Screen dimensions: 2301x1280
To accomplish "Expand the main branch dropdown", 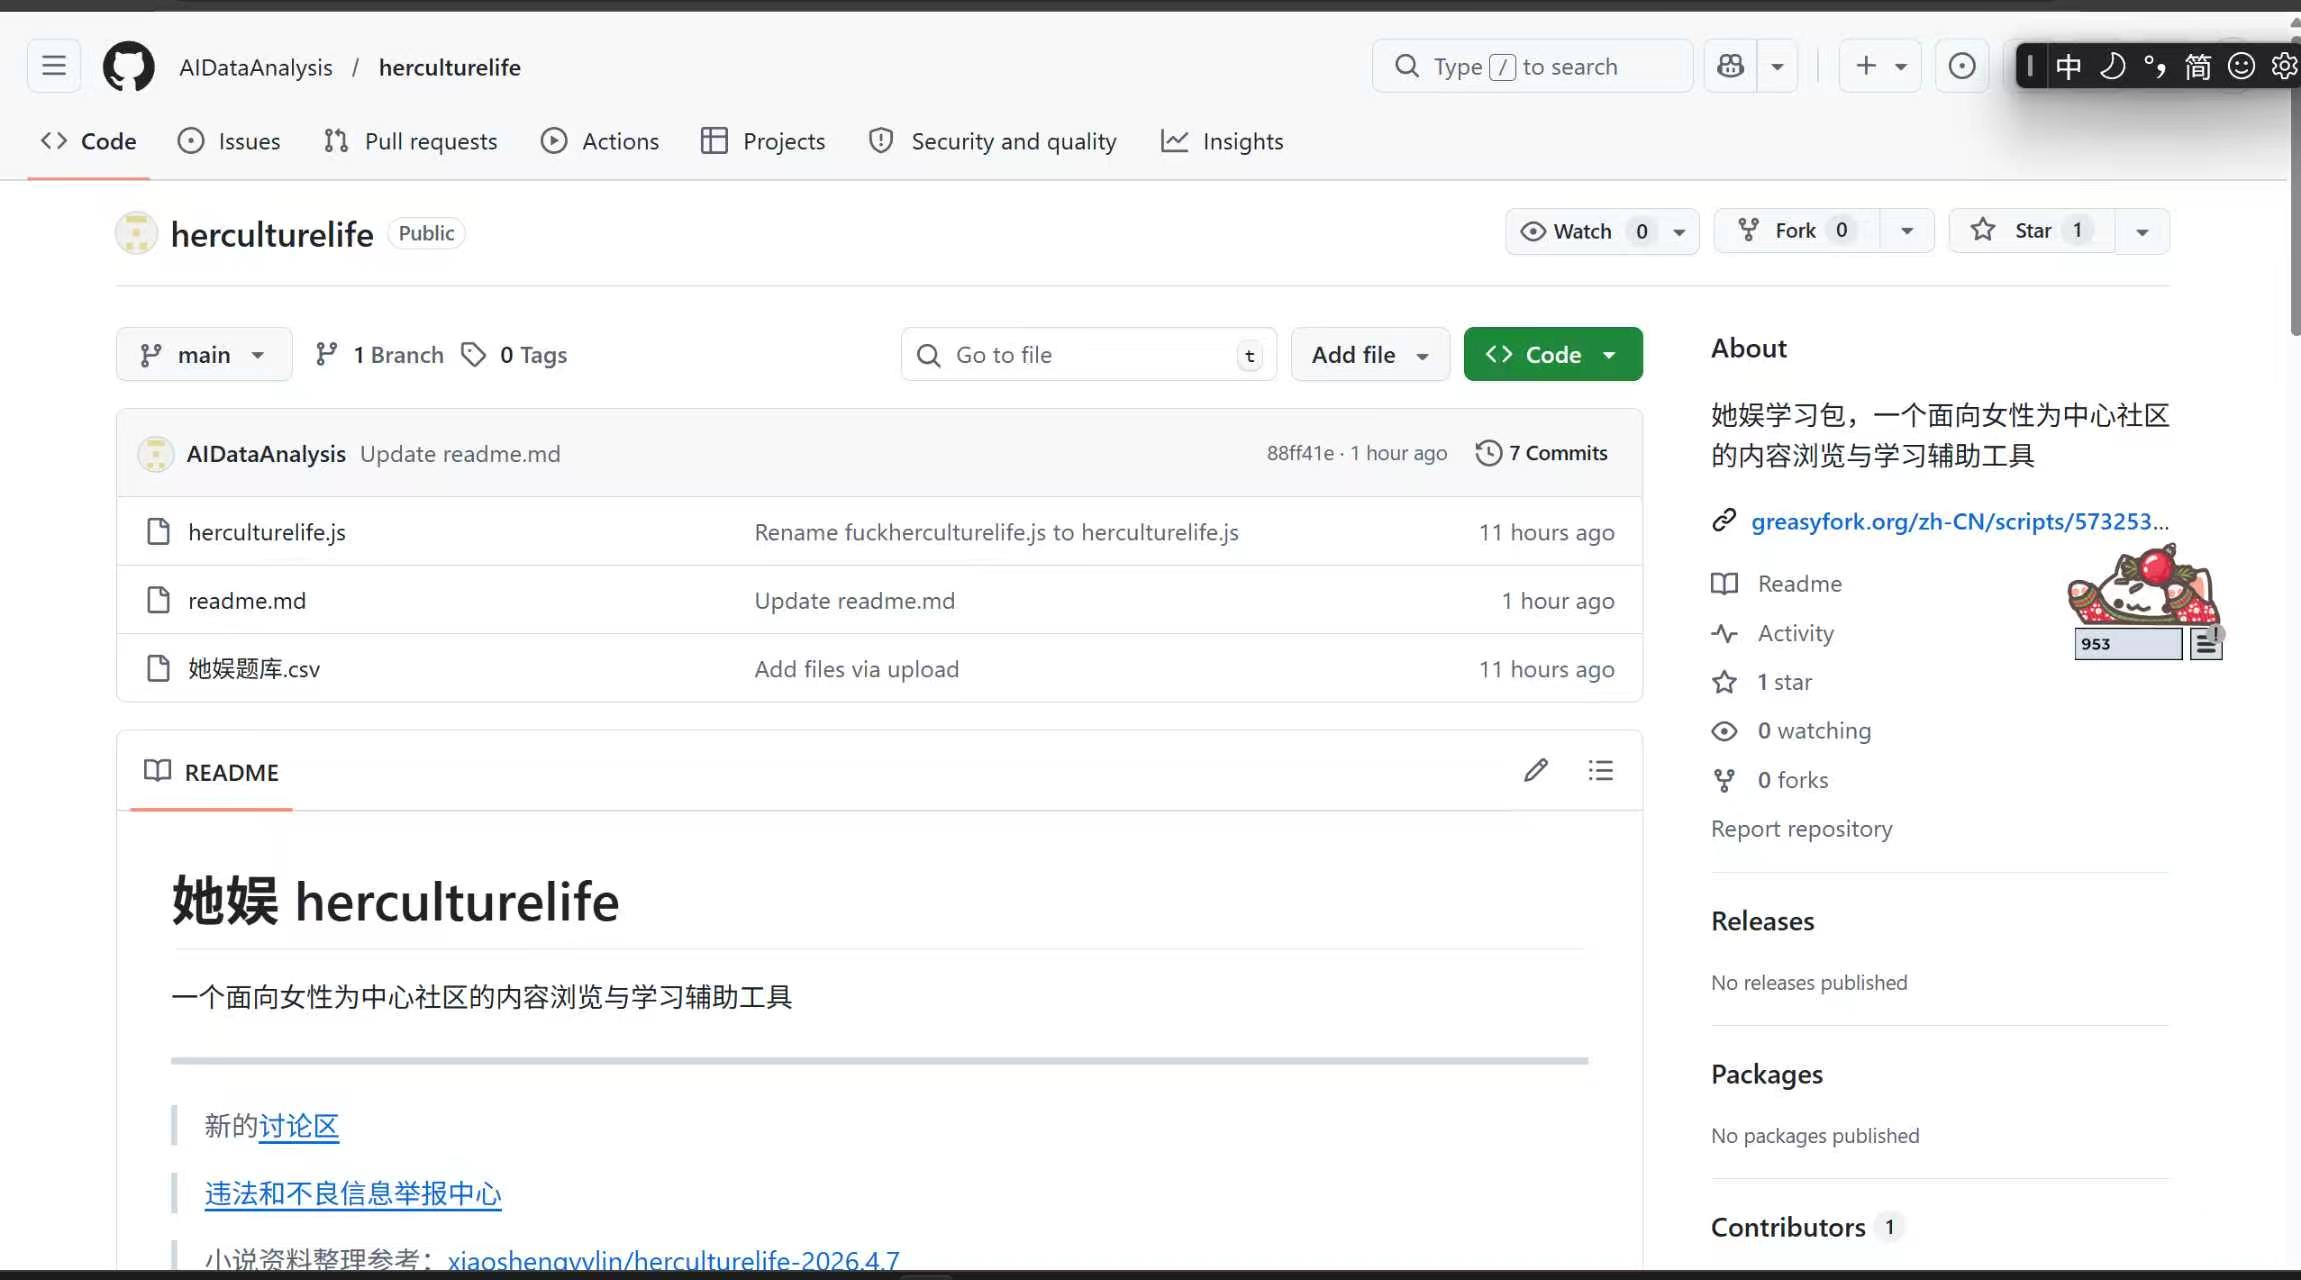I will [204, 355].
